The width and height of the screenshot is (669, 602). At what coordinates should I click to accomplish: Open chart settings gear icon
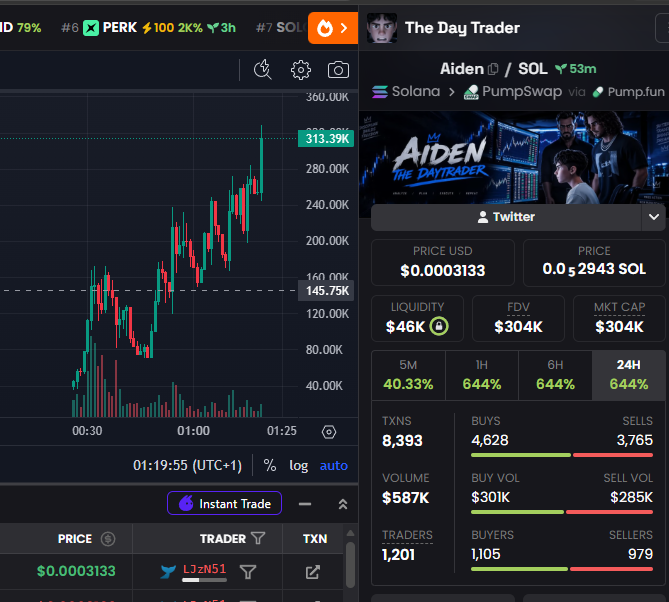301,70
